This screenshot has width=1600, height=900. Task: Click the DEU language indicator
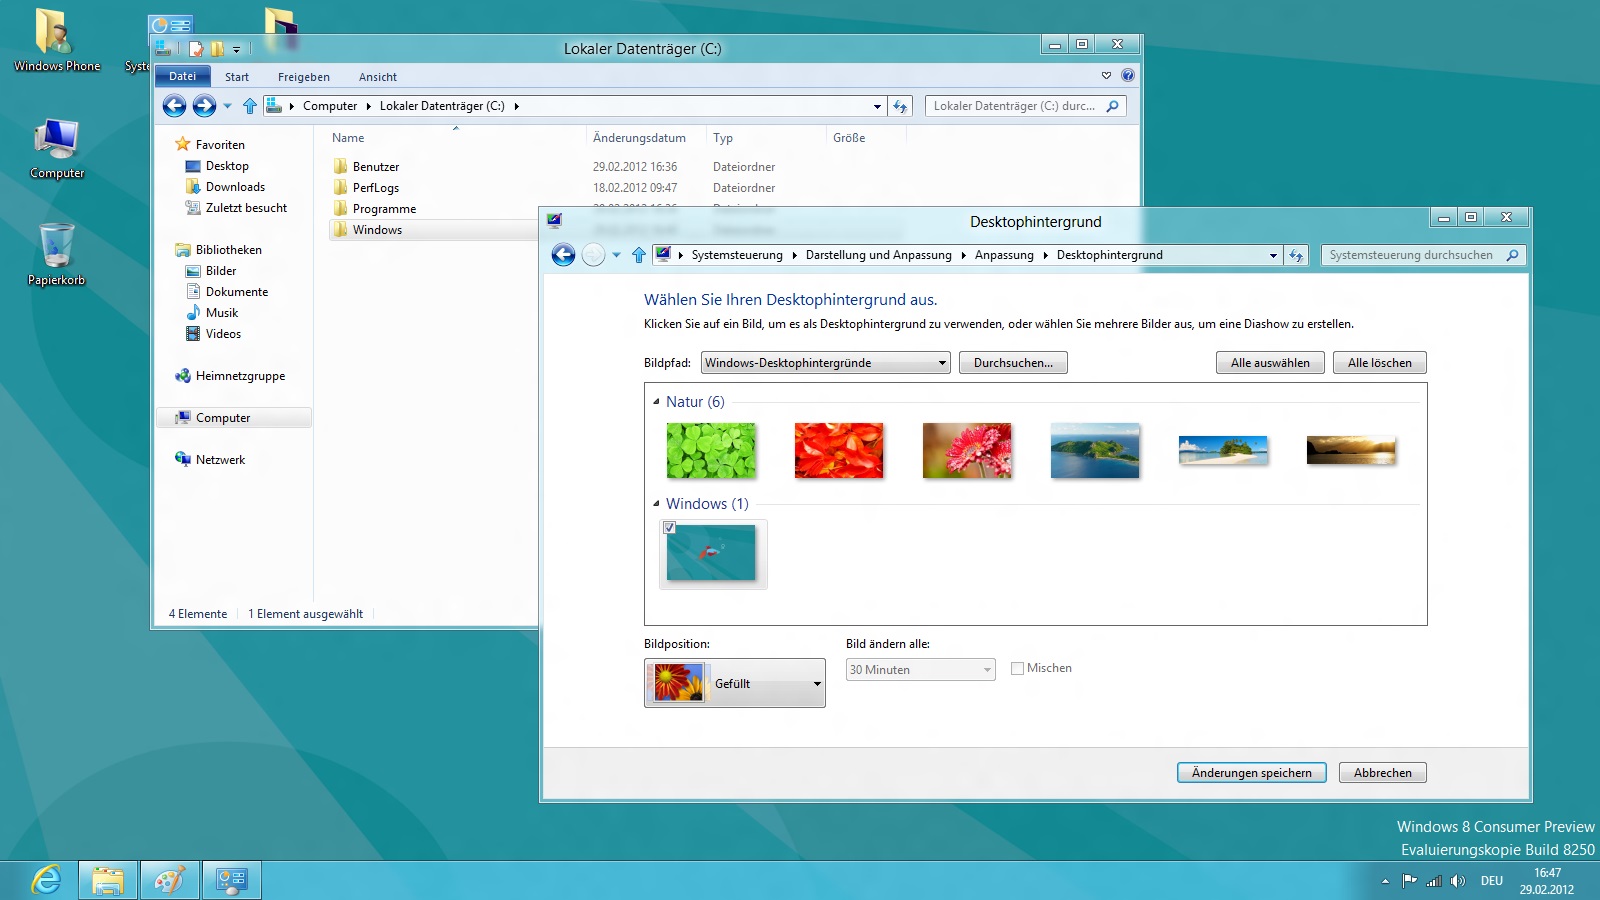click(1492, 881)
